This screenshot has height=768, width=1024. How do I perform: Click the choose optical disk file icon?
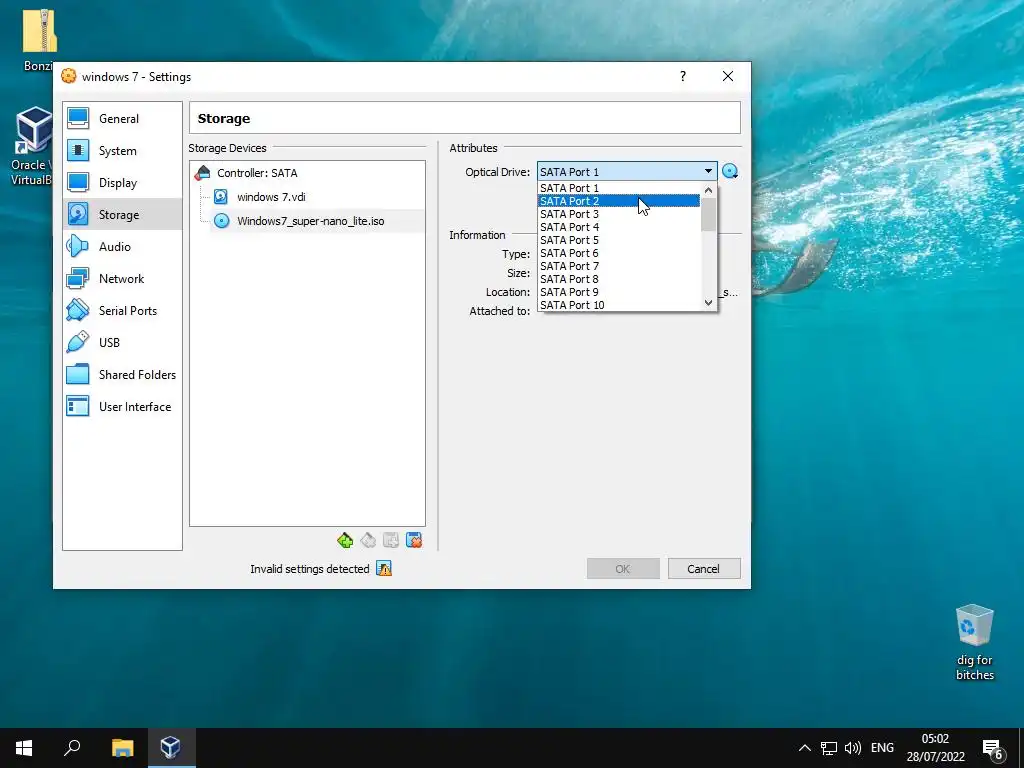pos(730,172)
